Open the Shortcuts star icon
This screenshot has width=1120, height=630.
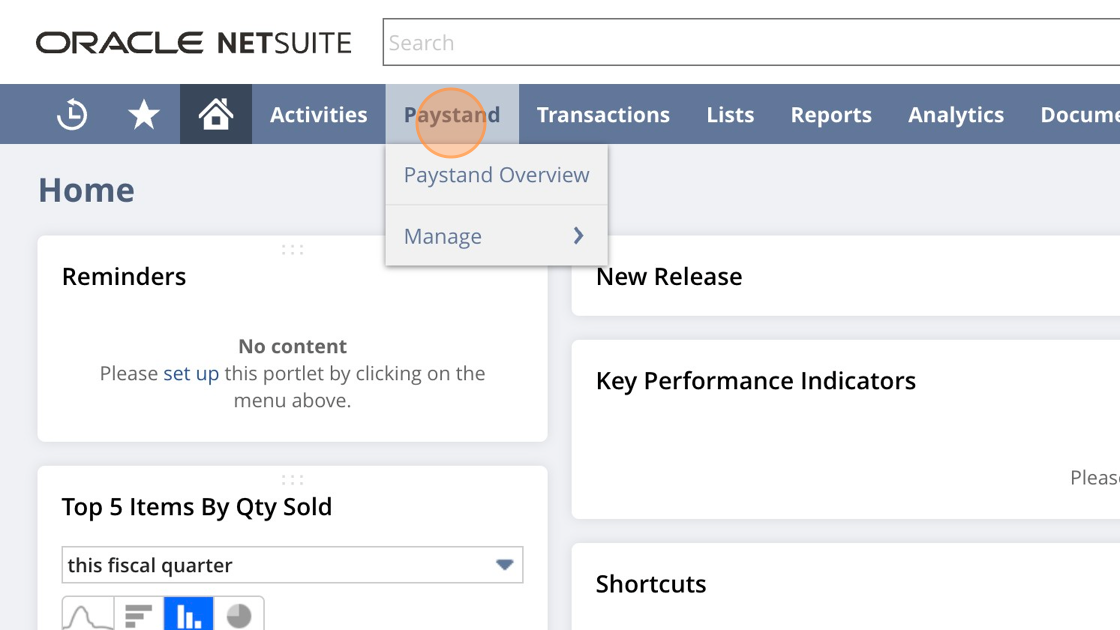[144, 114]
